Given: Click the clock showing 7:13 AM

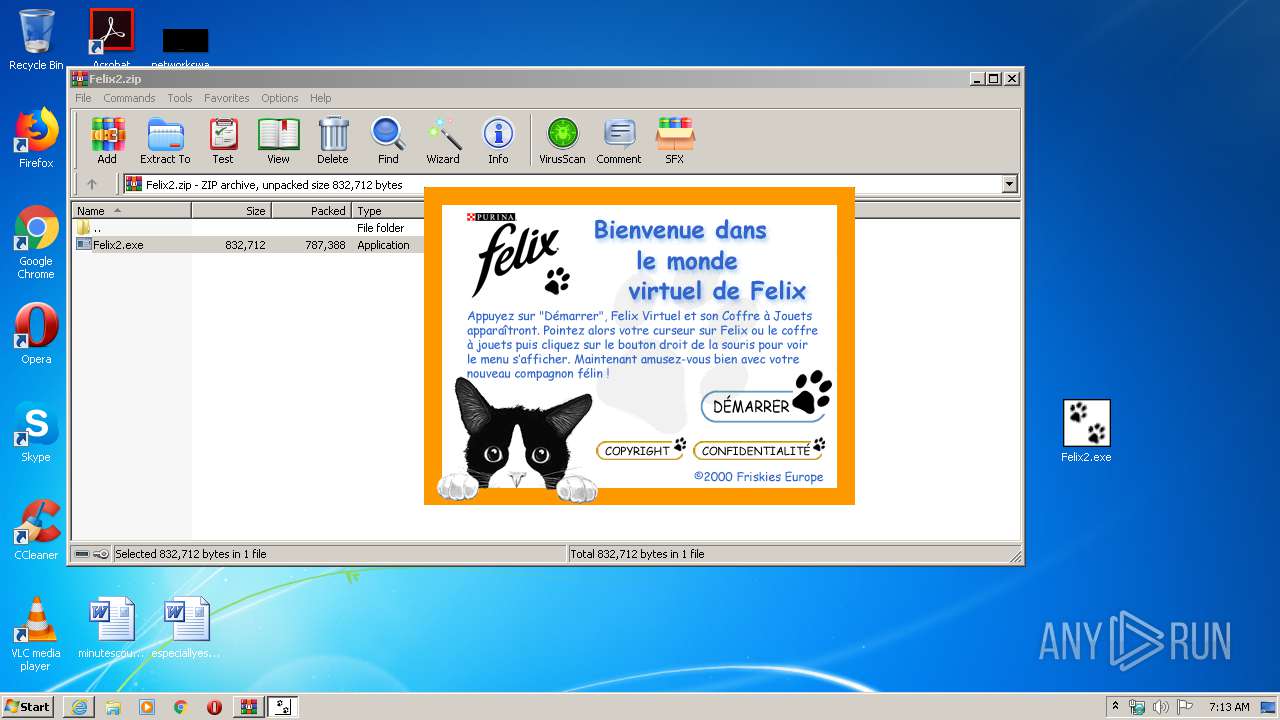Looking at the screenshot, I should 1229,707.
